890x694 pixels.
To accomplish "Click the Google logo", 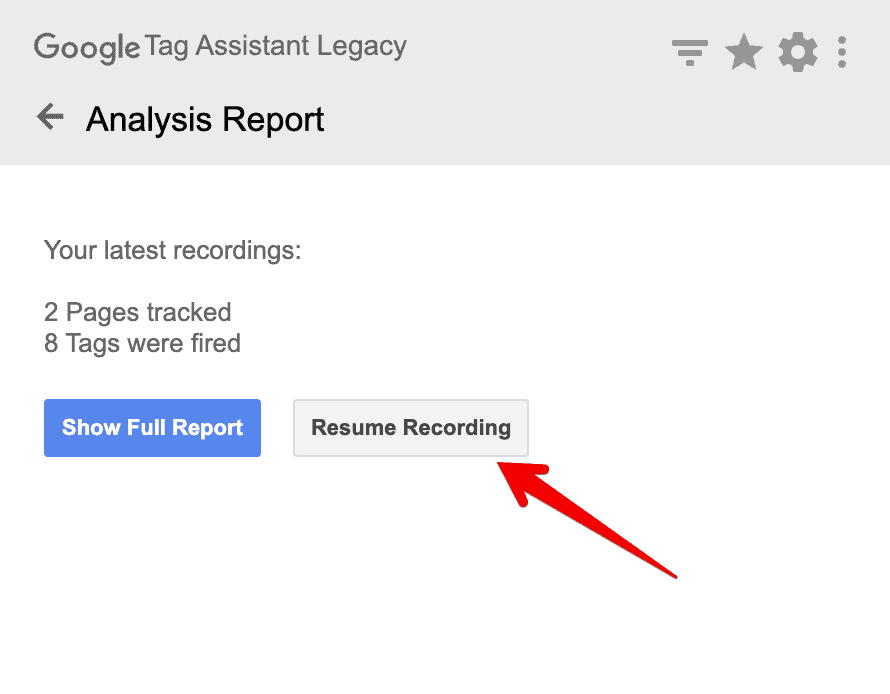I will pyautogui.click(x=85, y=46).
